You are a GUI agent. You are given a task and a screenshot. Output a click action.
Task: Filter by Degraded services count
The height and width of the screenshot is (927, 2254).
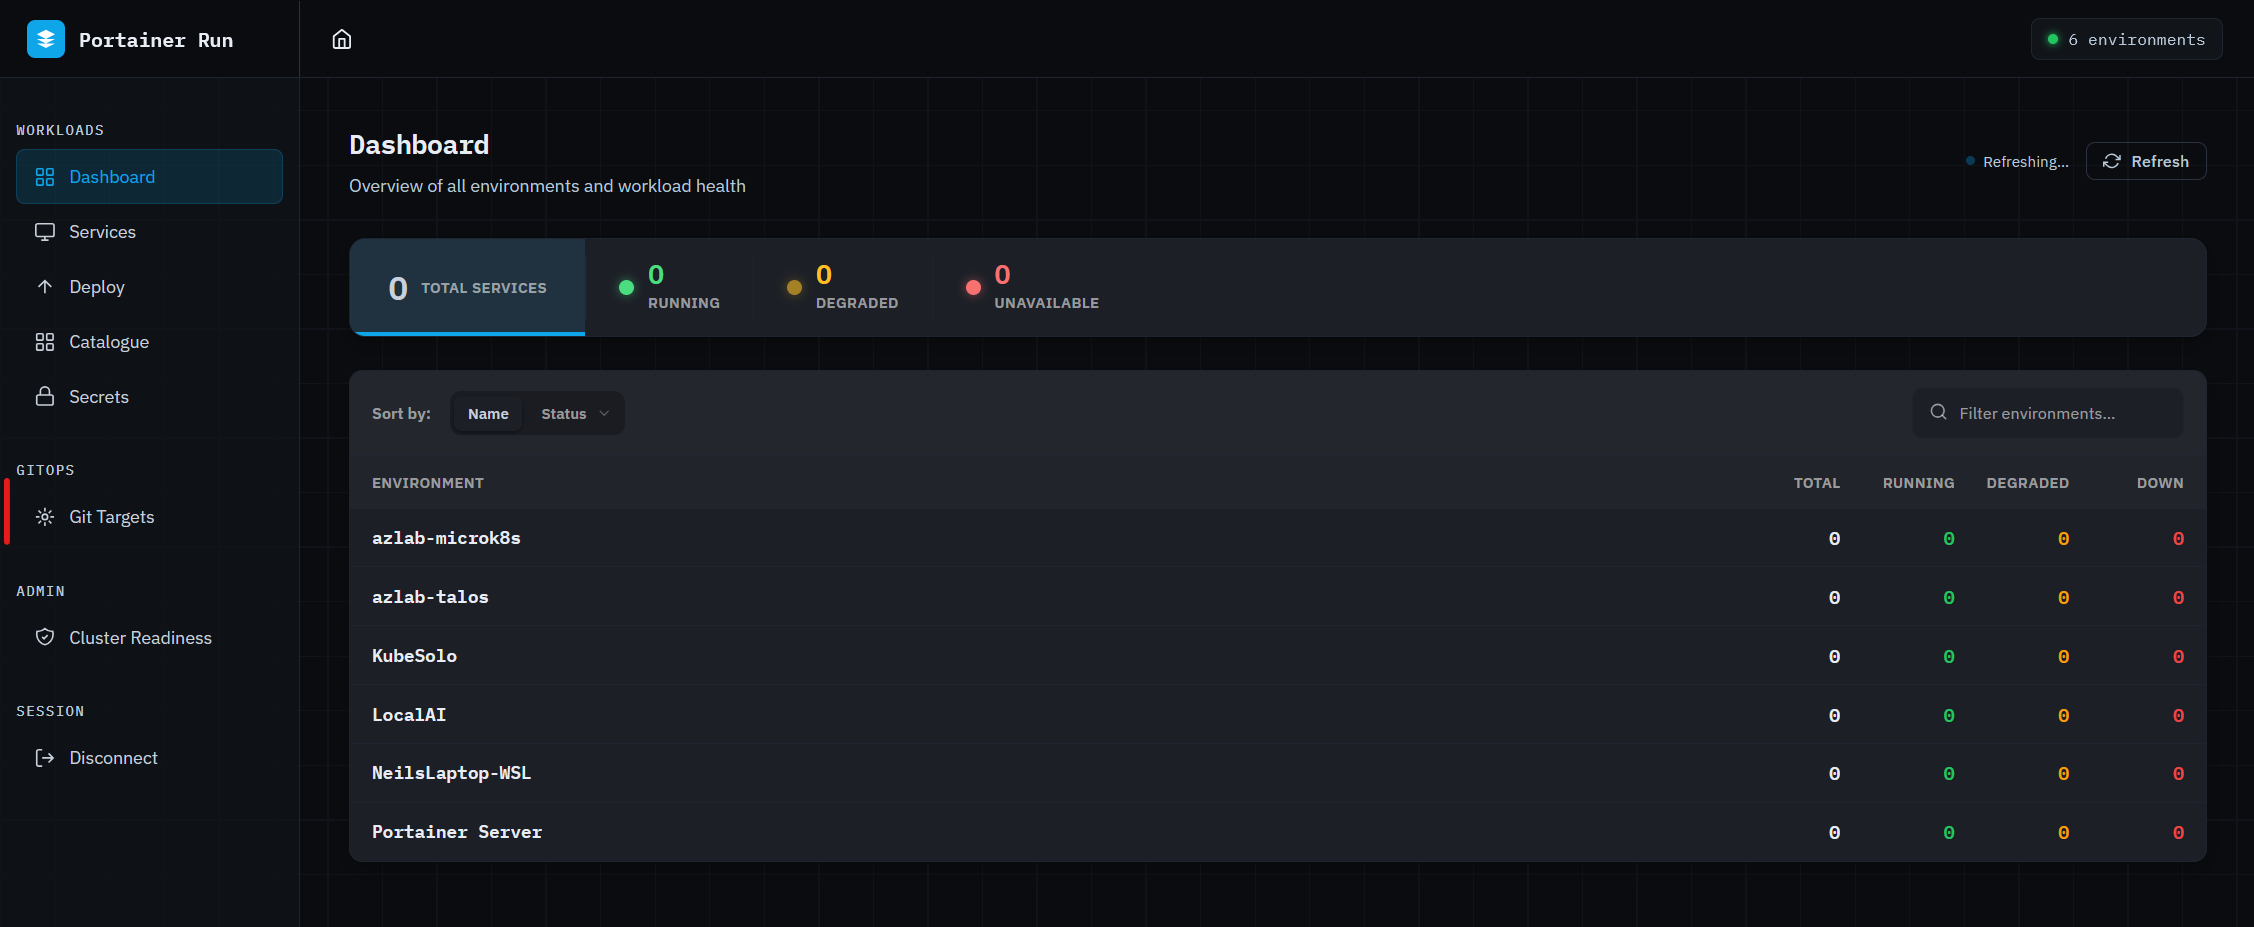pos(842,287)
